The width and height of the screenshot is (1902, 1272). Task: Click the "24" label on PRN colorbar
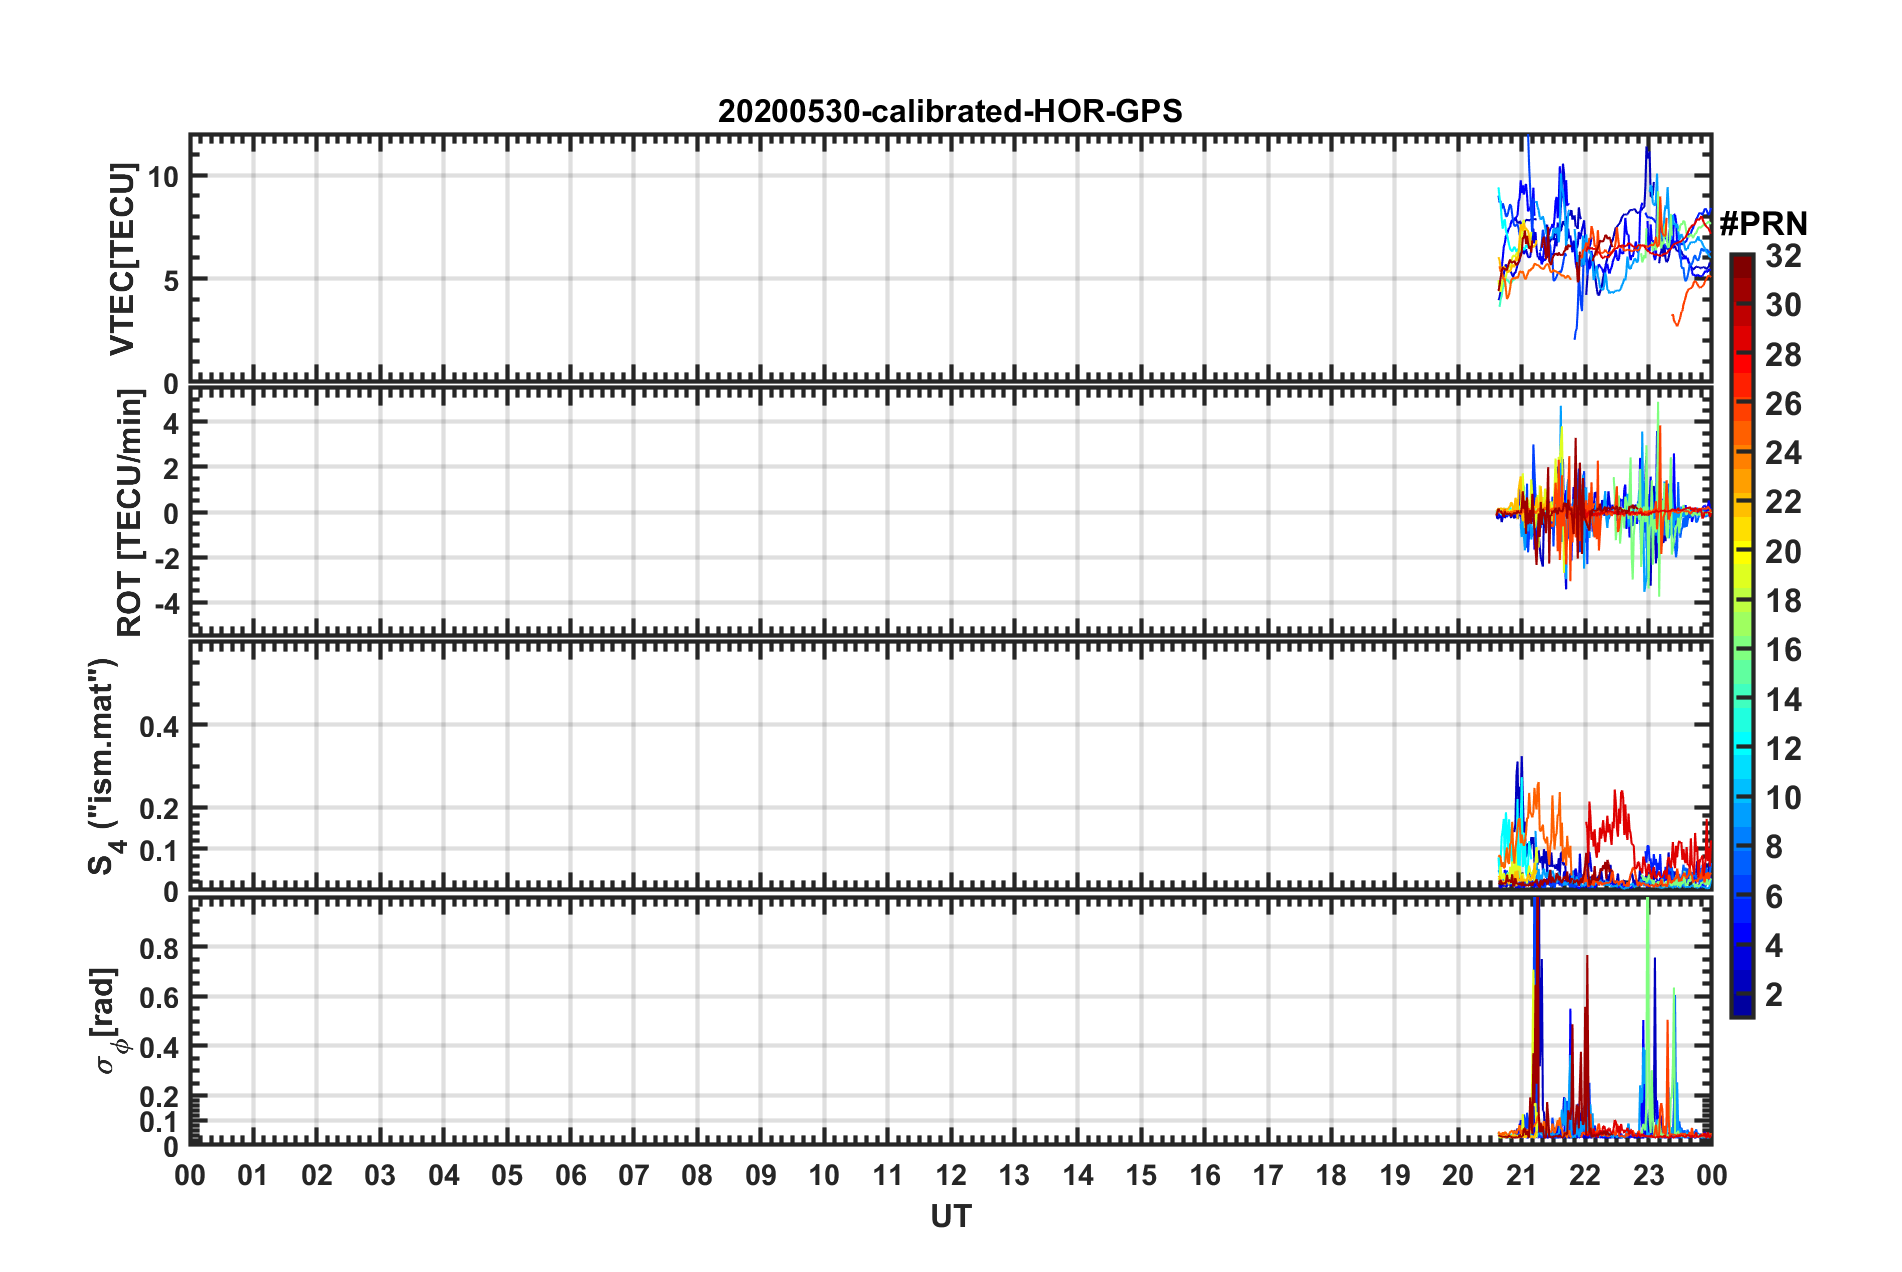(x=1783, y=453)
